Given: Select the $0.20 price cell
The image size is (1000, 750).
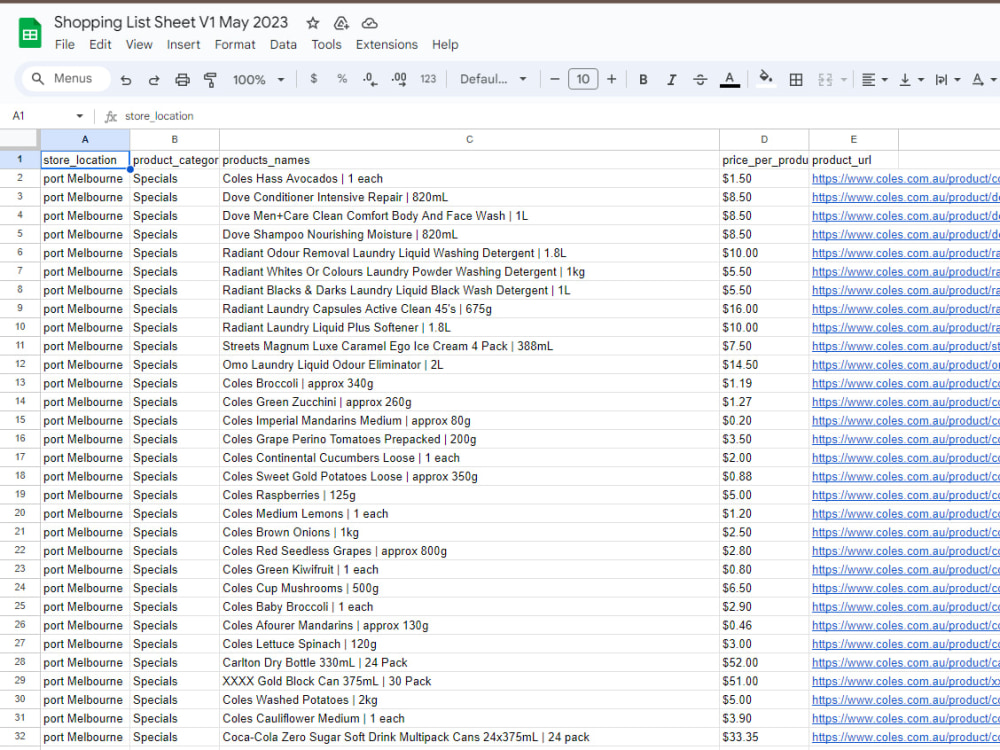Looking at the screenshot, I should tap(764, 420).
